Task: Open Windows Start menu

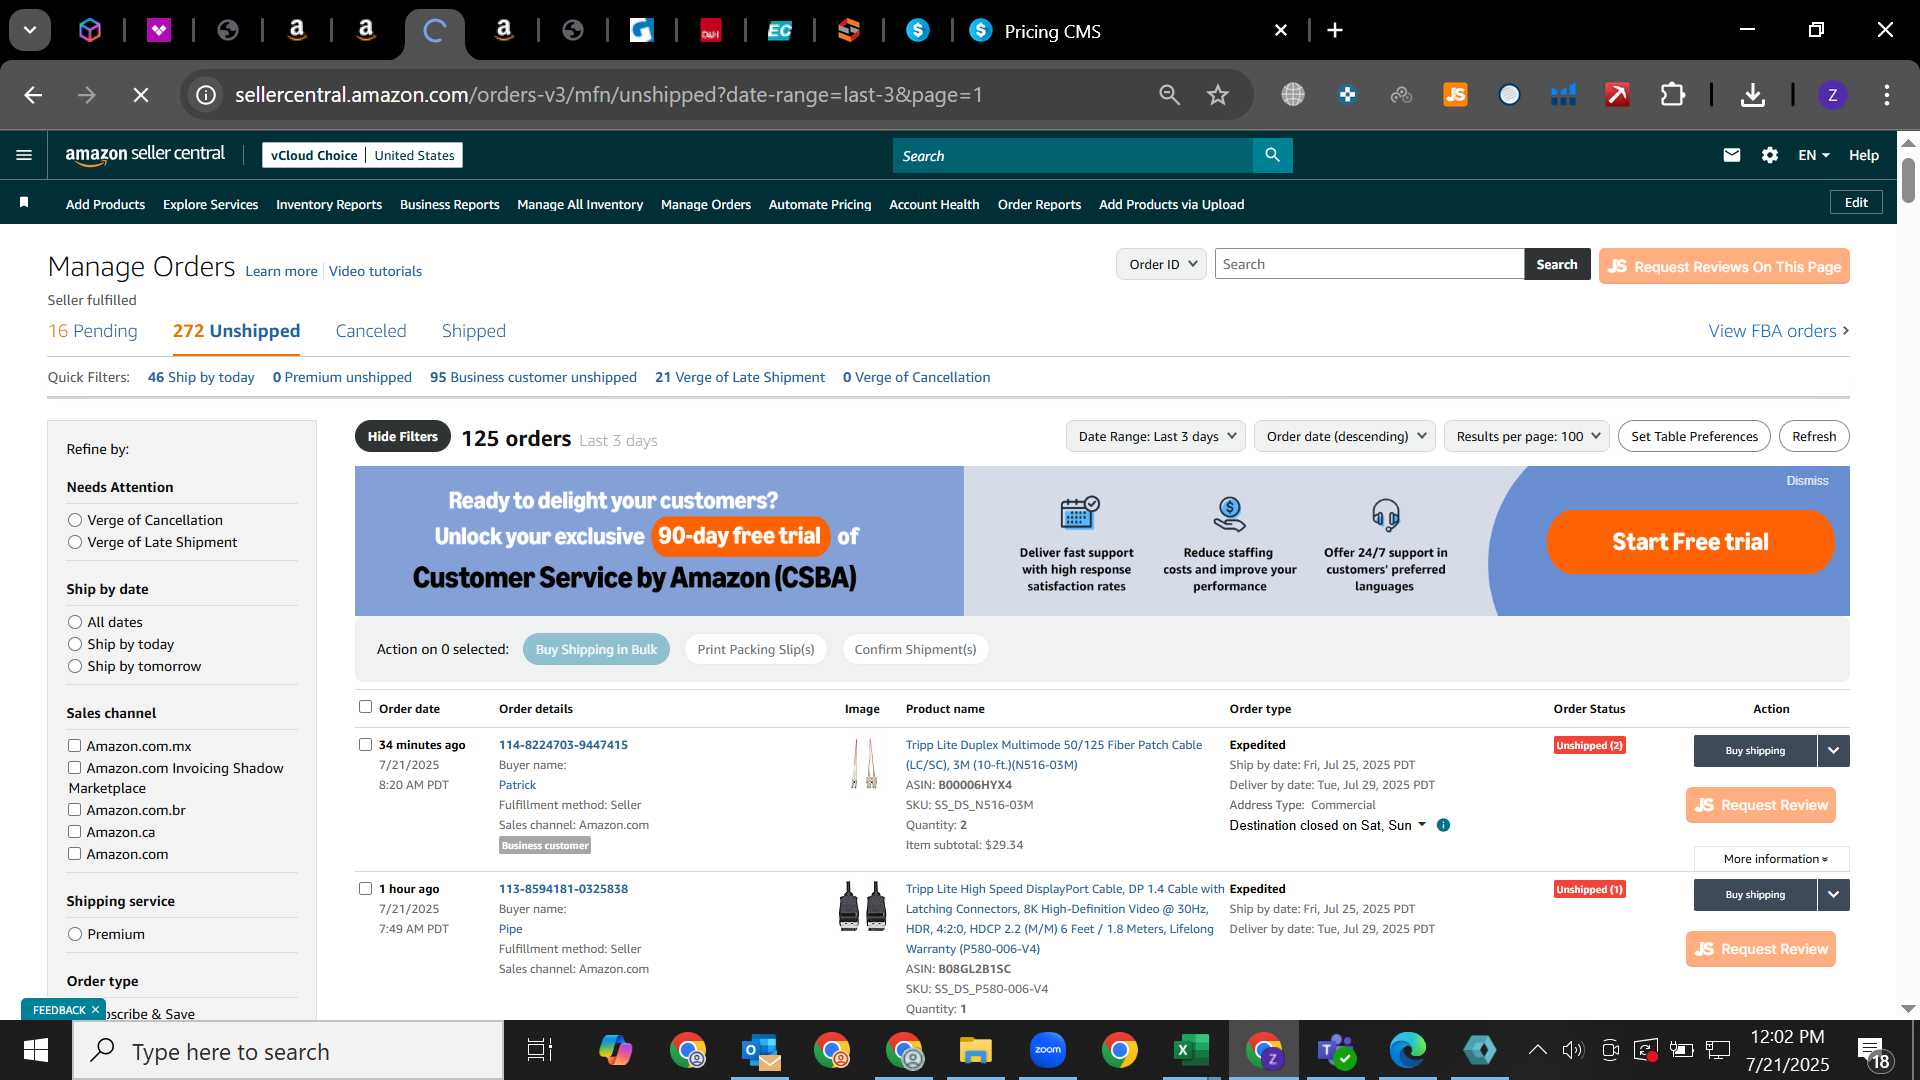Action: click(36, 1050)
